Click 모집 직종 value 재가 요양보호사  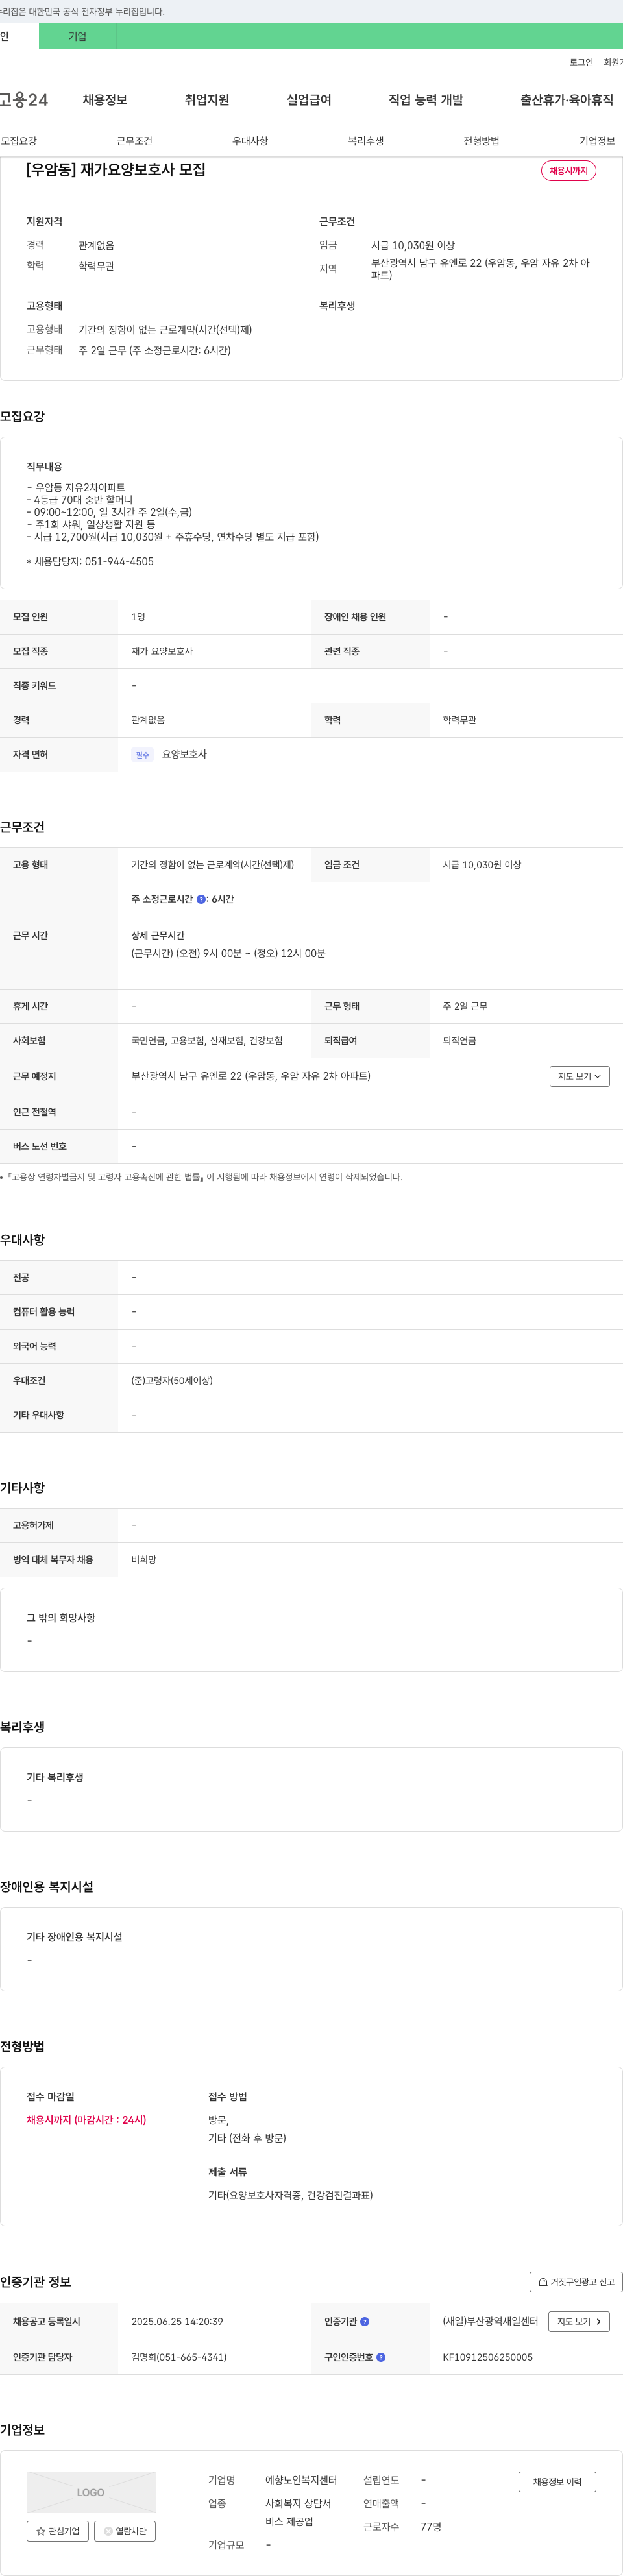pos(162,651)
